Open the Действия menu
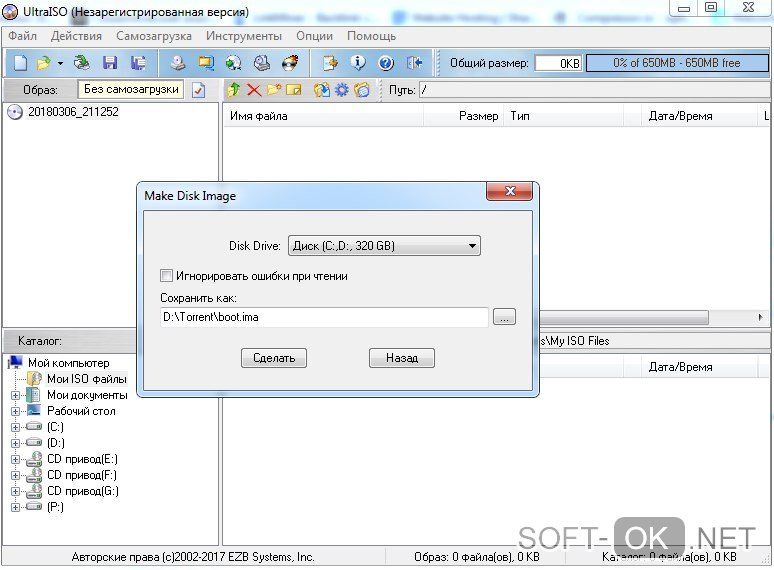This screenshot has height=570, width=774. (76, 36)
